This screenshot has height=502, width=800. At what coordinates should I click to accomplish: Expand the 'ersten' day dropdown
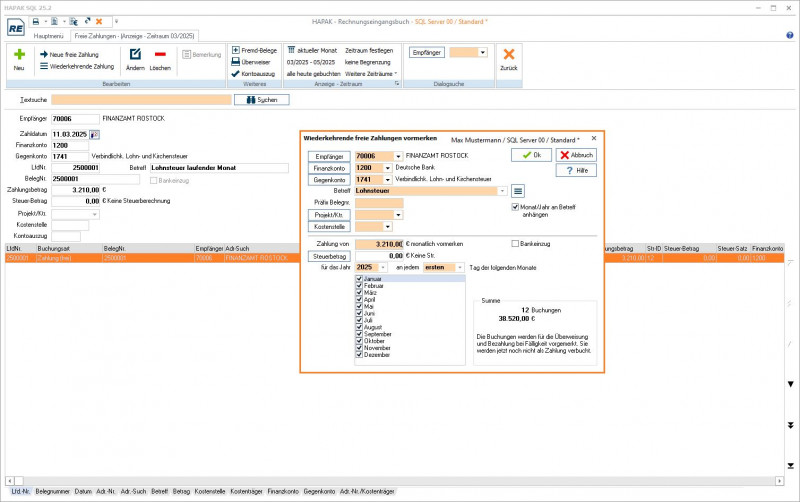[460, 268]
